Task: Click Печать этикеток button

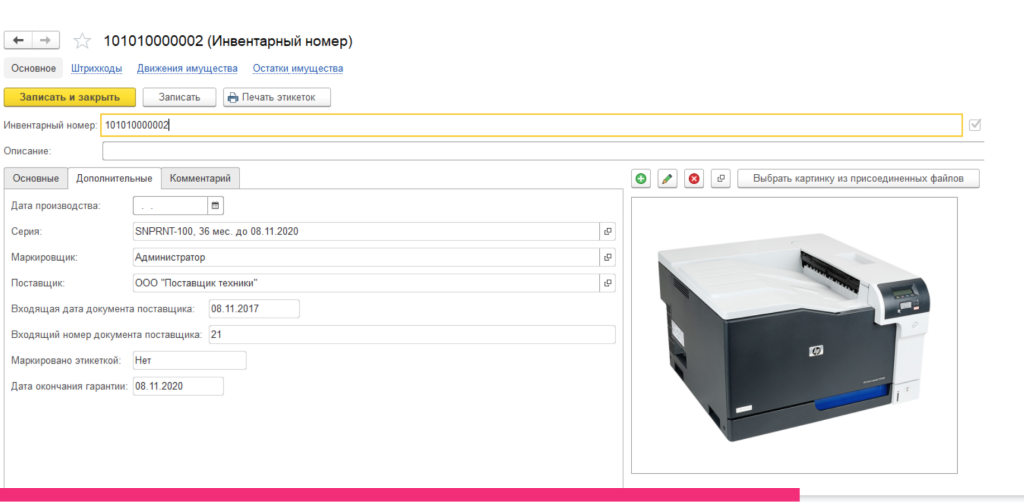Action: [277, 97]
